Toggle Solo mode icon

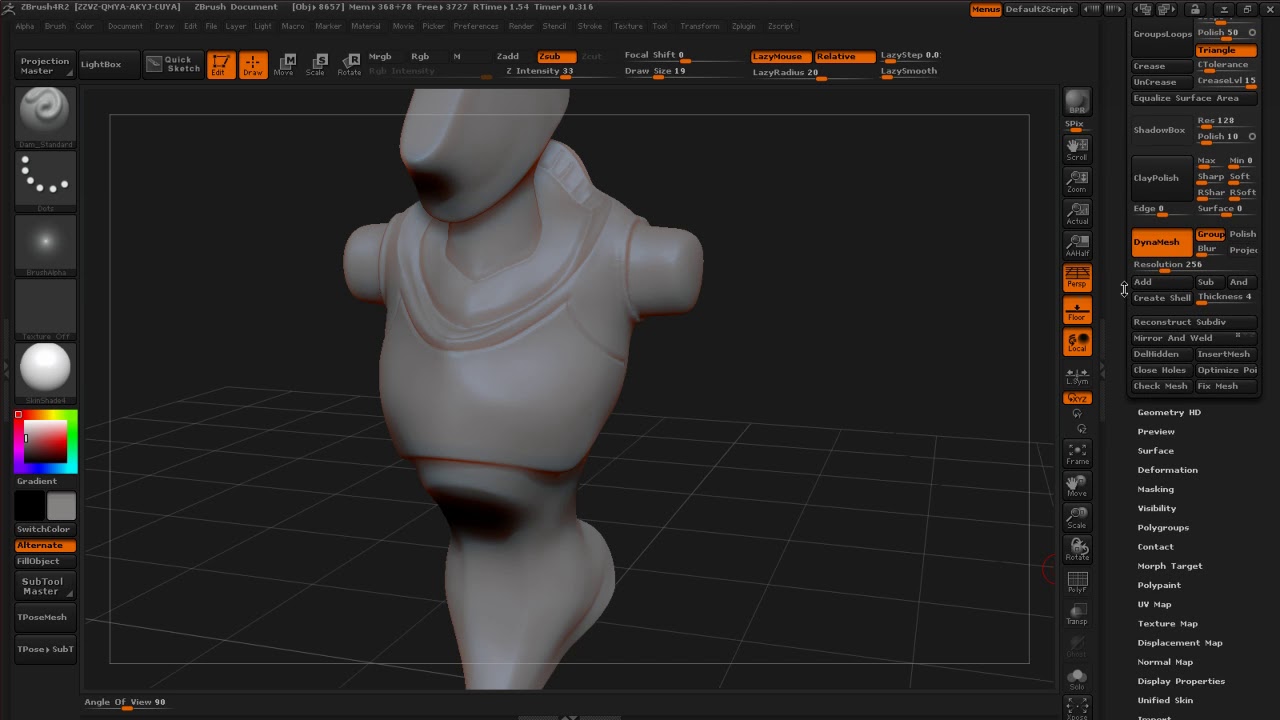[x=1077, y=678]
